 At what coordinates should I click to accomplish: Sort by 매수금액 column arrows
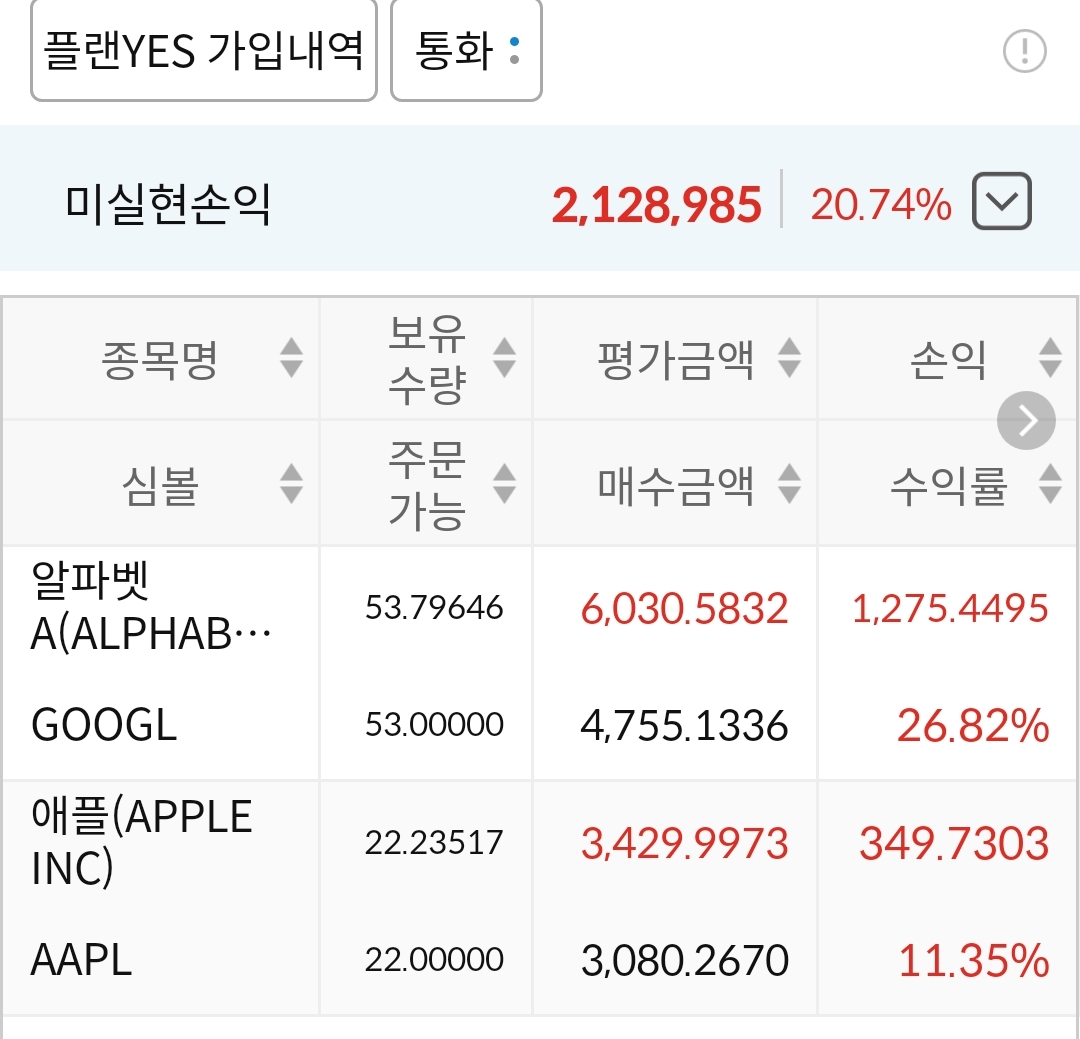tap(789, 484)
